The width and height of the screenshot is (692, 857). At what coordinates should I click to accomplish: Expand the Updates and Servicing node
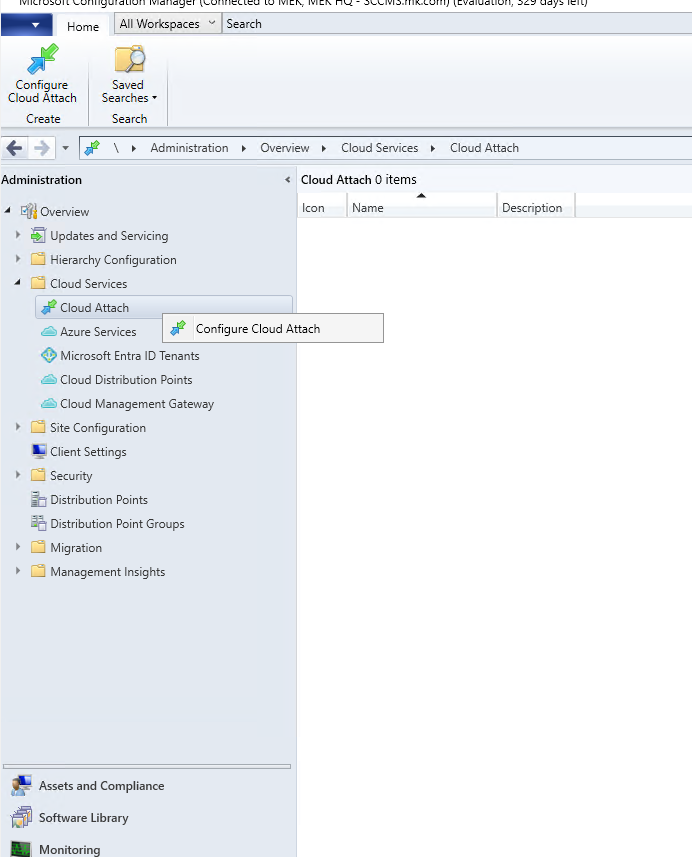point(18,236)
